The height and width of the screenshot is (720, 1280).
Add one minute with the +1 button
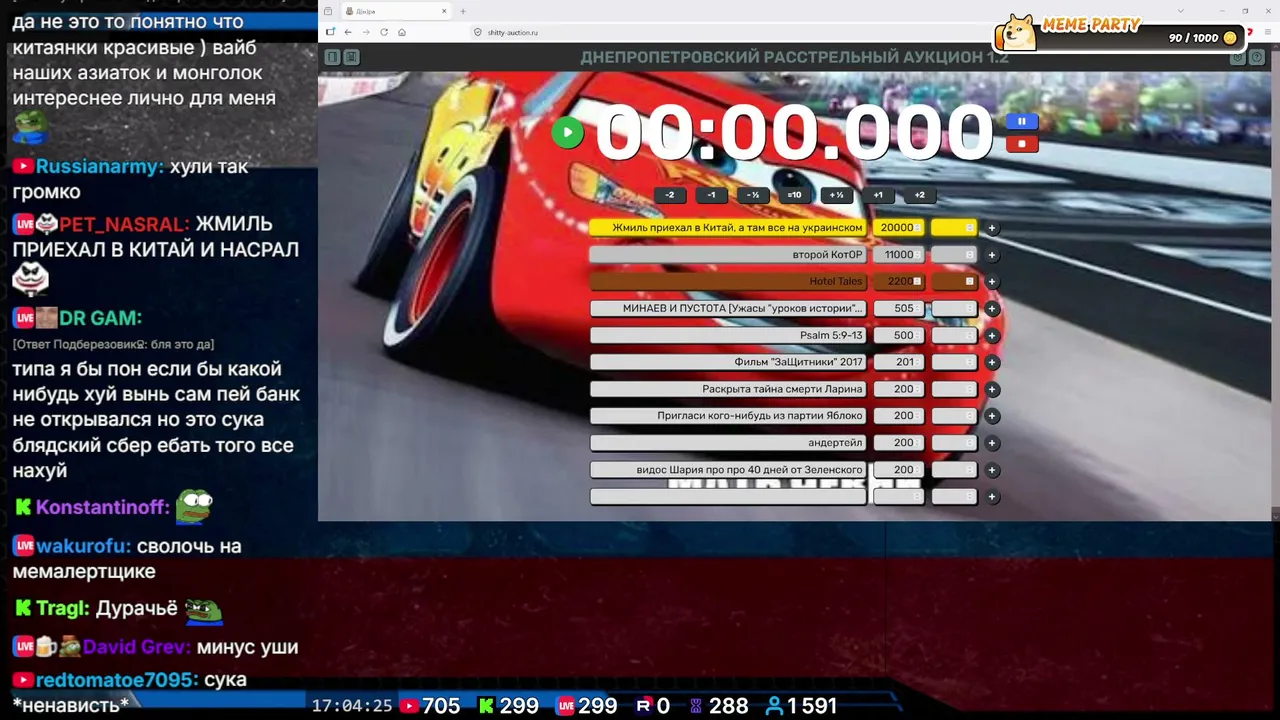click(878, 195)
